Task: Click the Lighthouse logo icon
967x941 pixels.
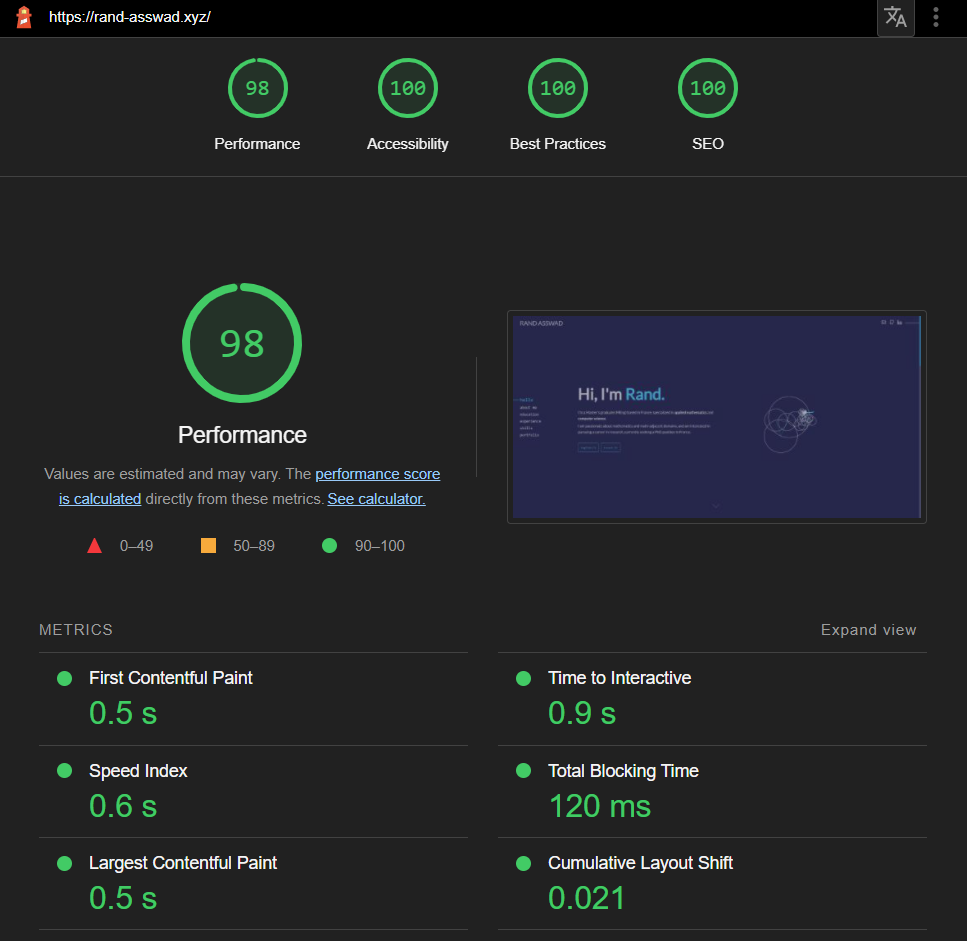Action: click(x=24, y=17)
